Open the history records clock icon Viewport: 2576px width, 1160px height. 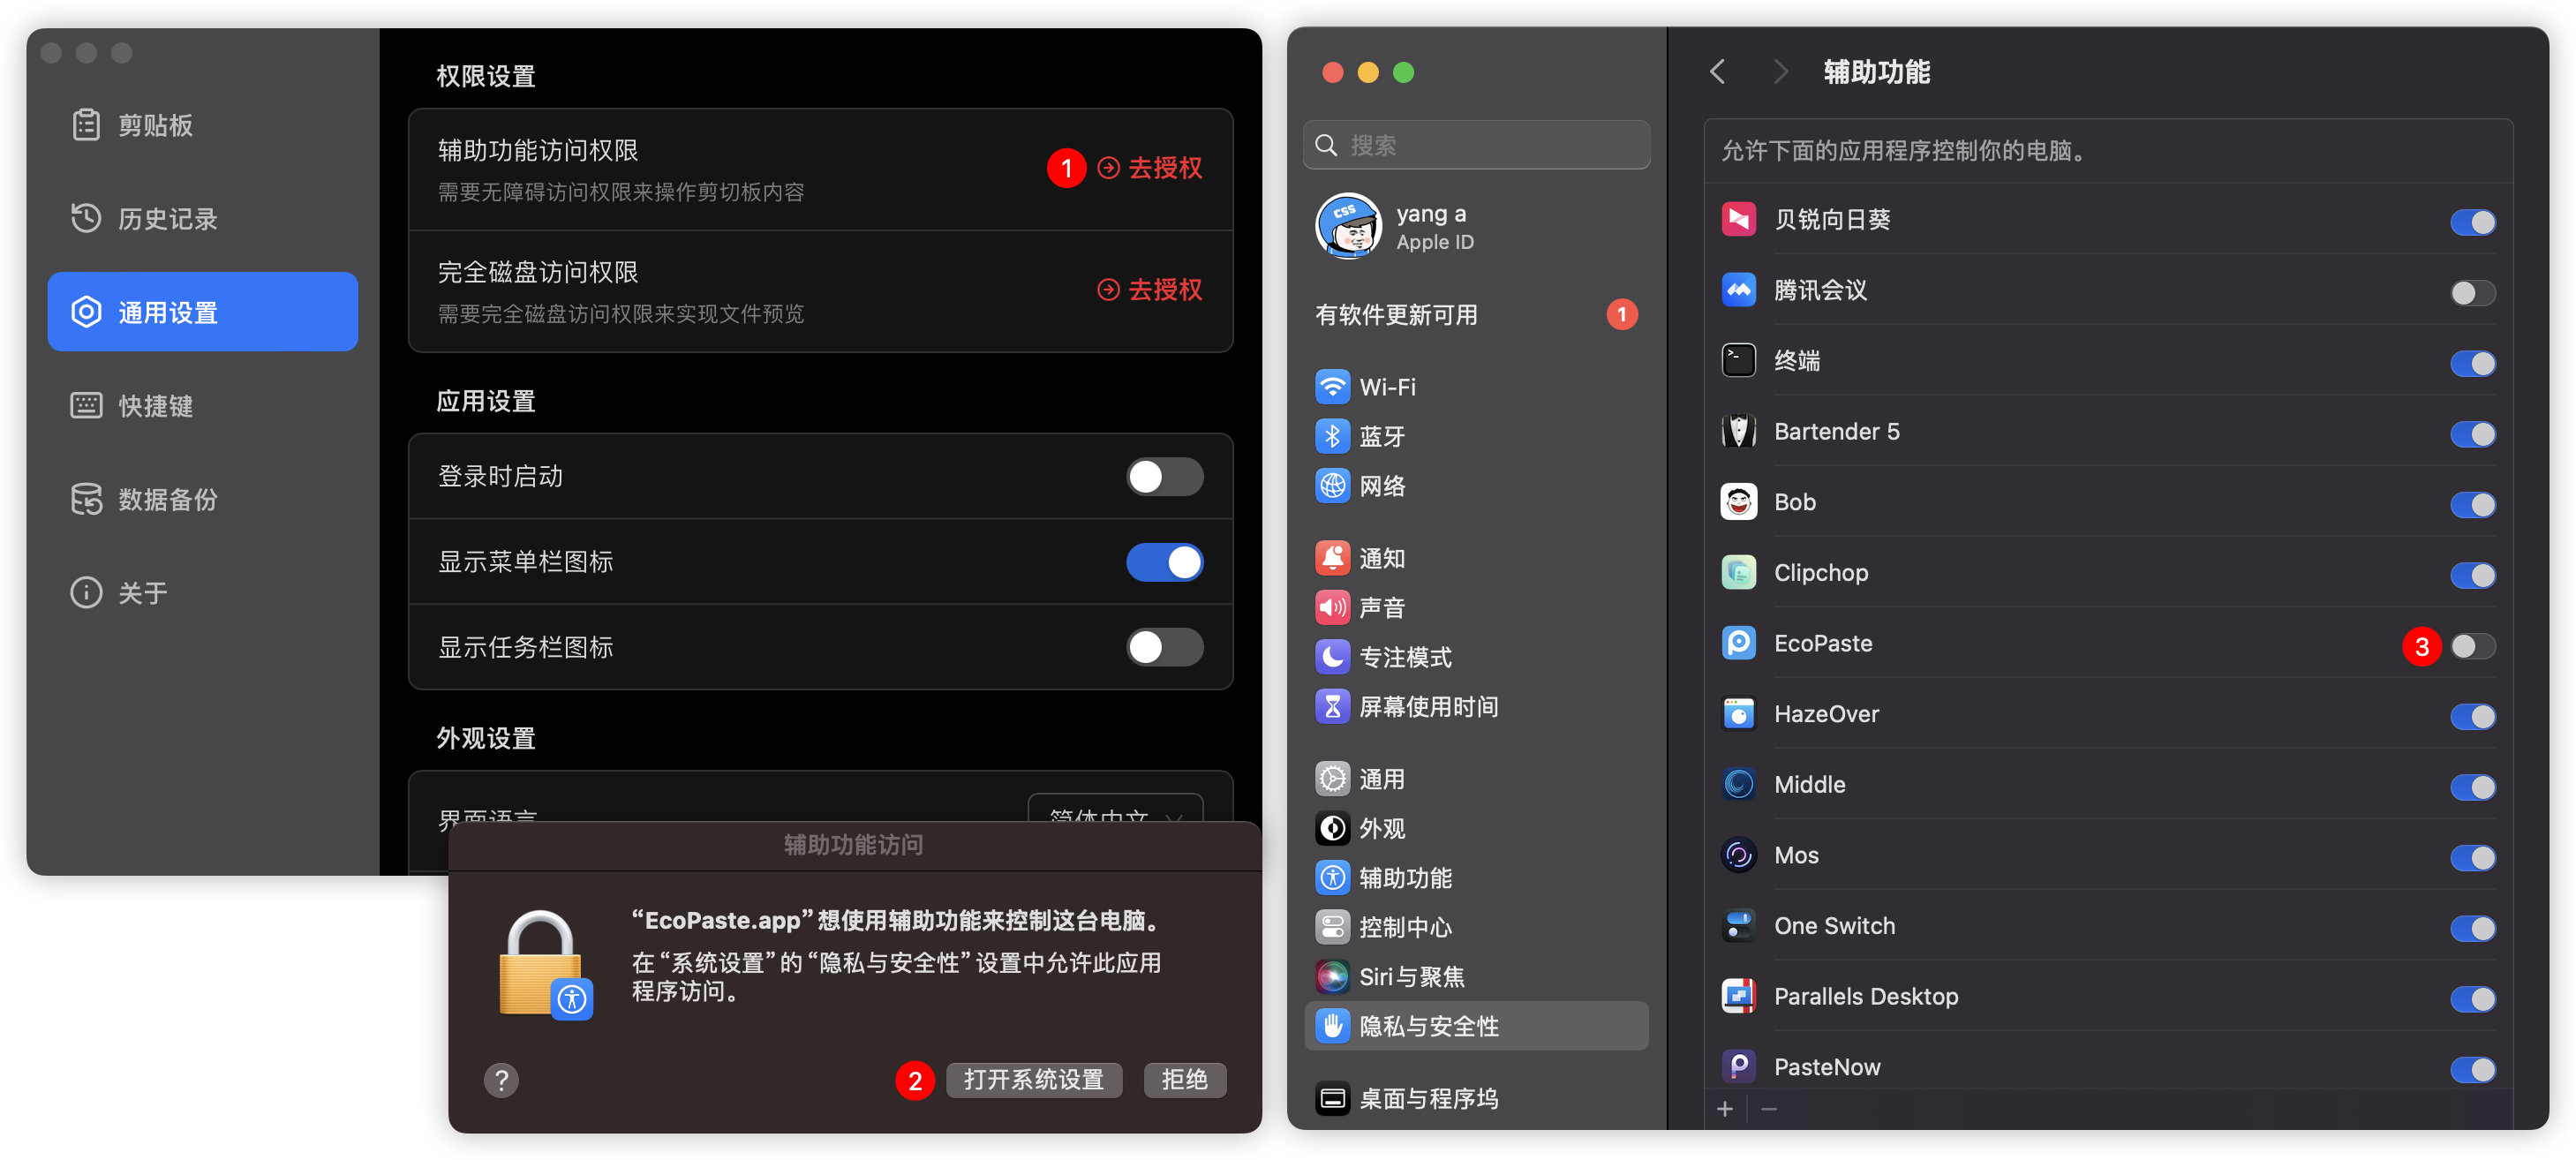click(86, 218)
